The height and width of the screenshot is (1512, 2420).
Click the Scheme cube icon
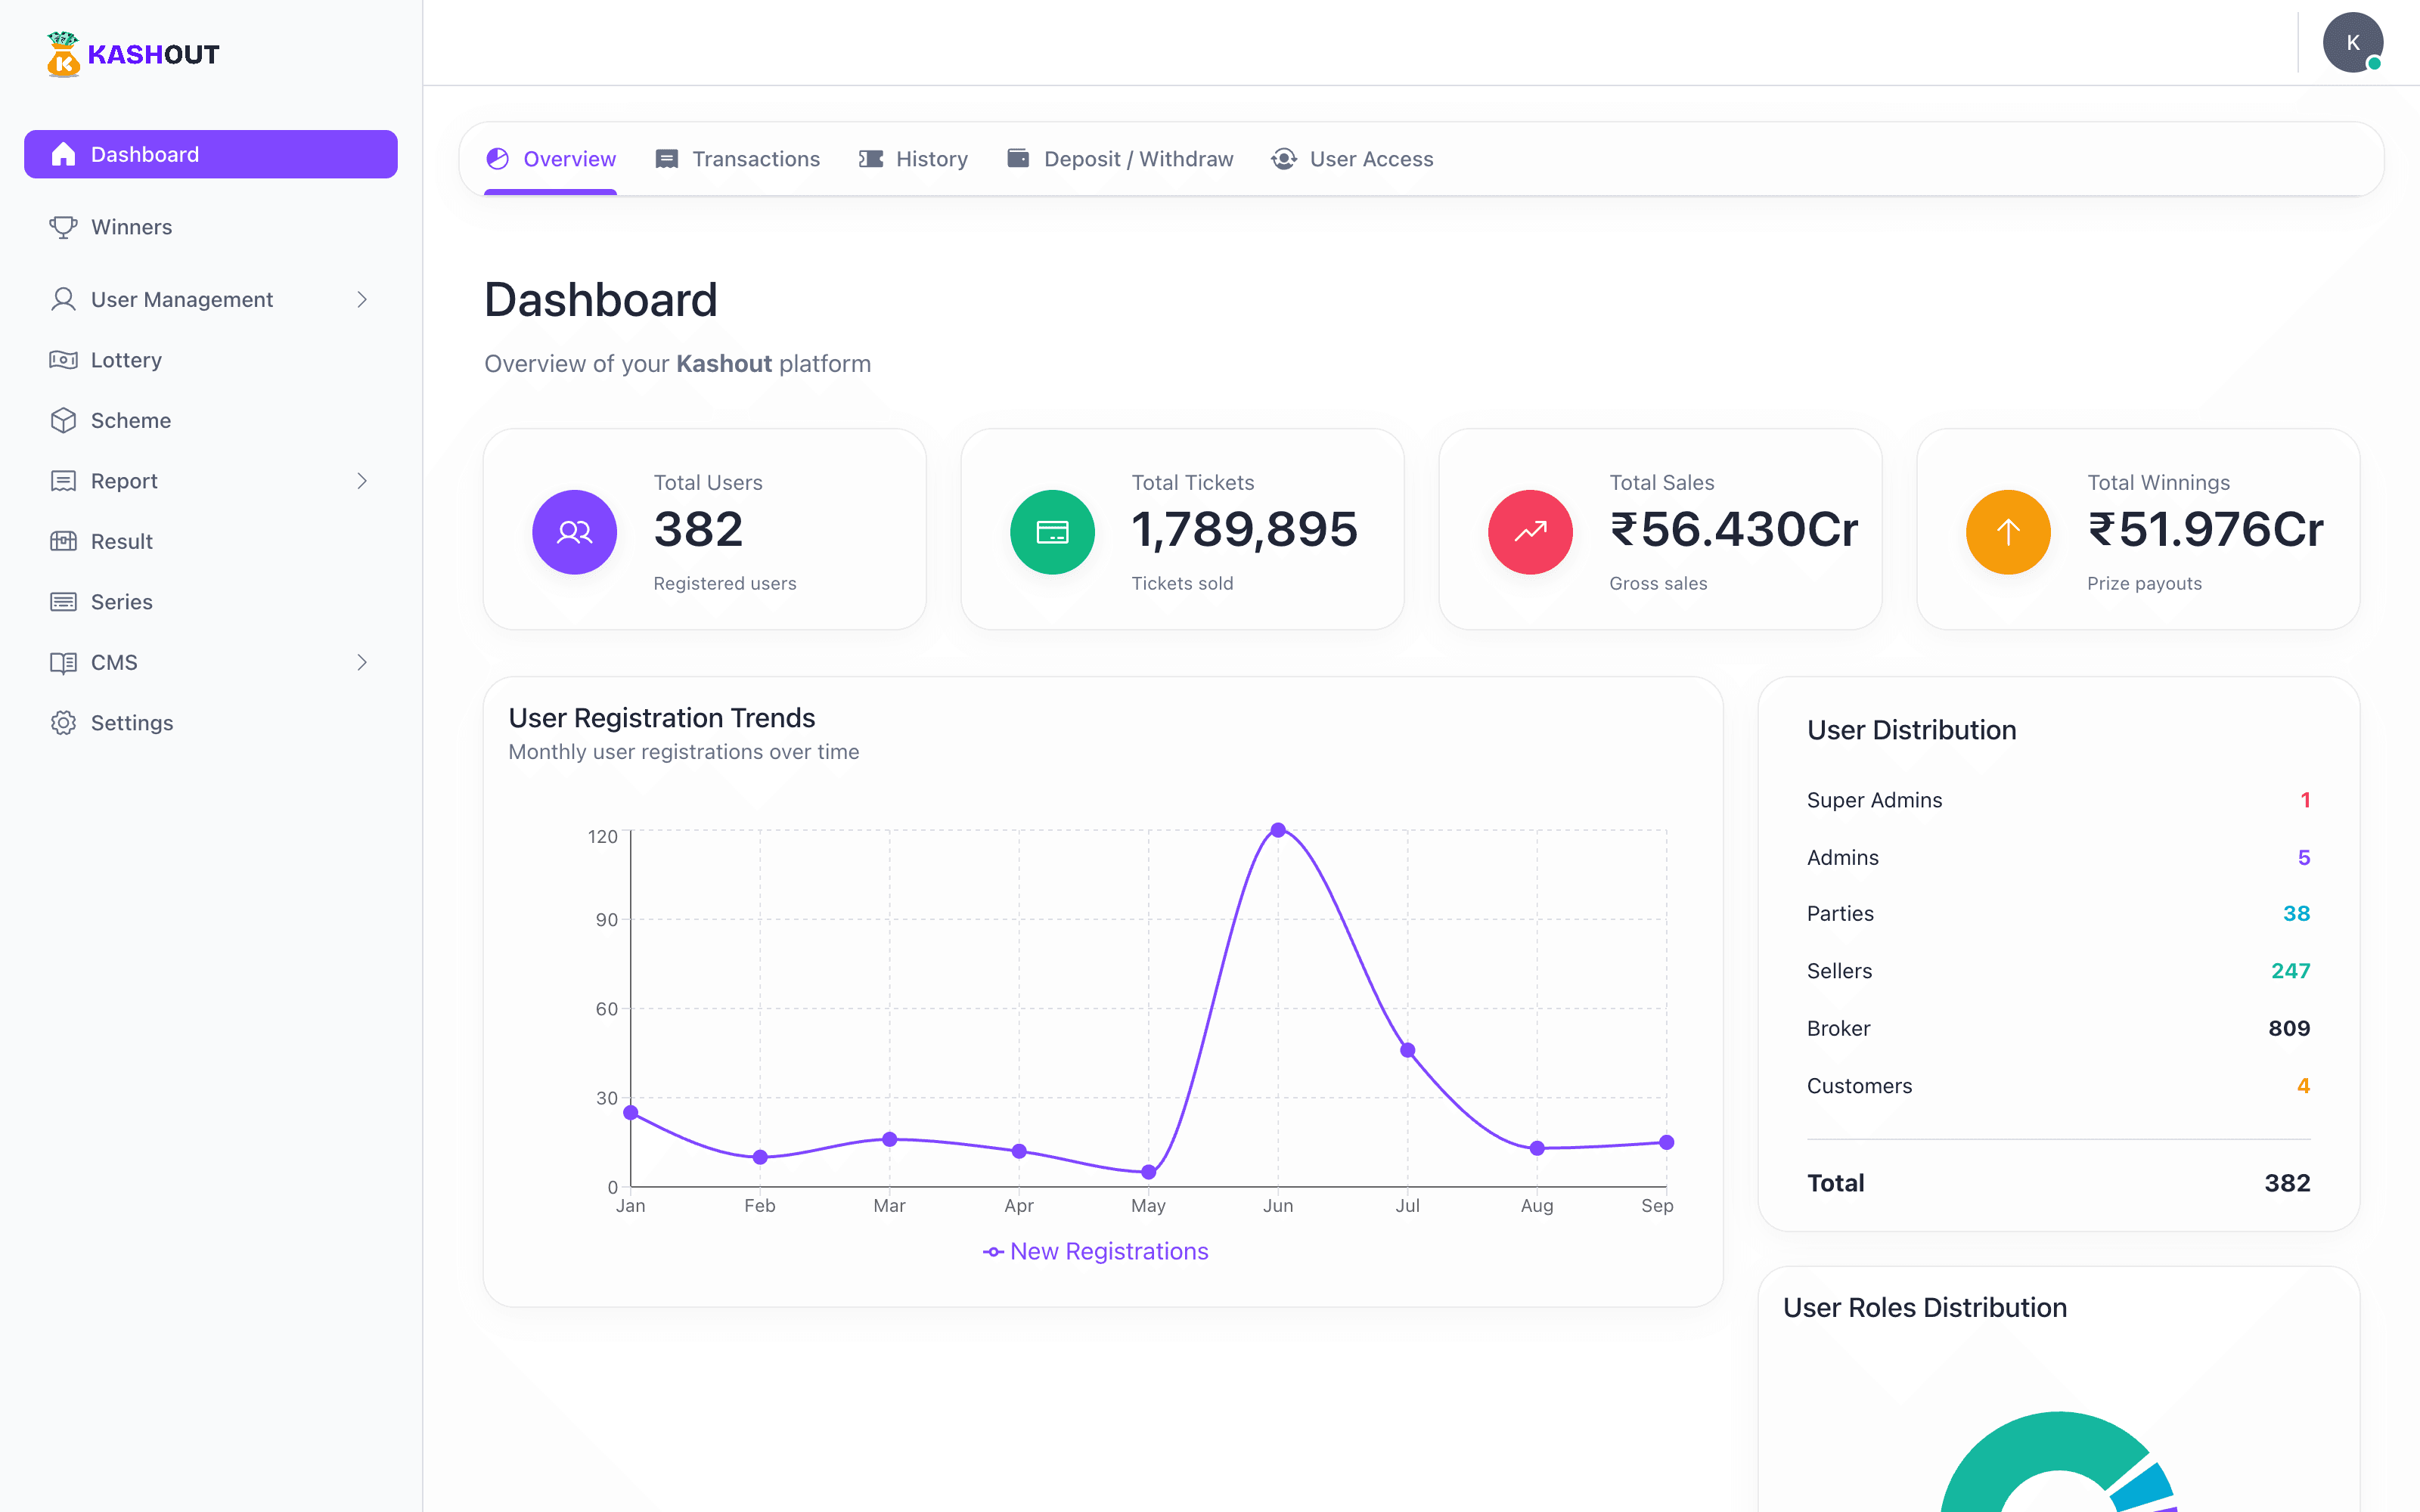(63, 420)
